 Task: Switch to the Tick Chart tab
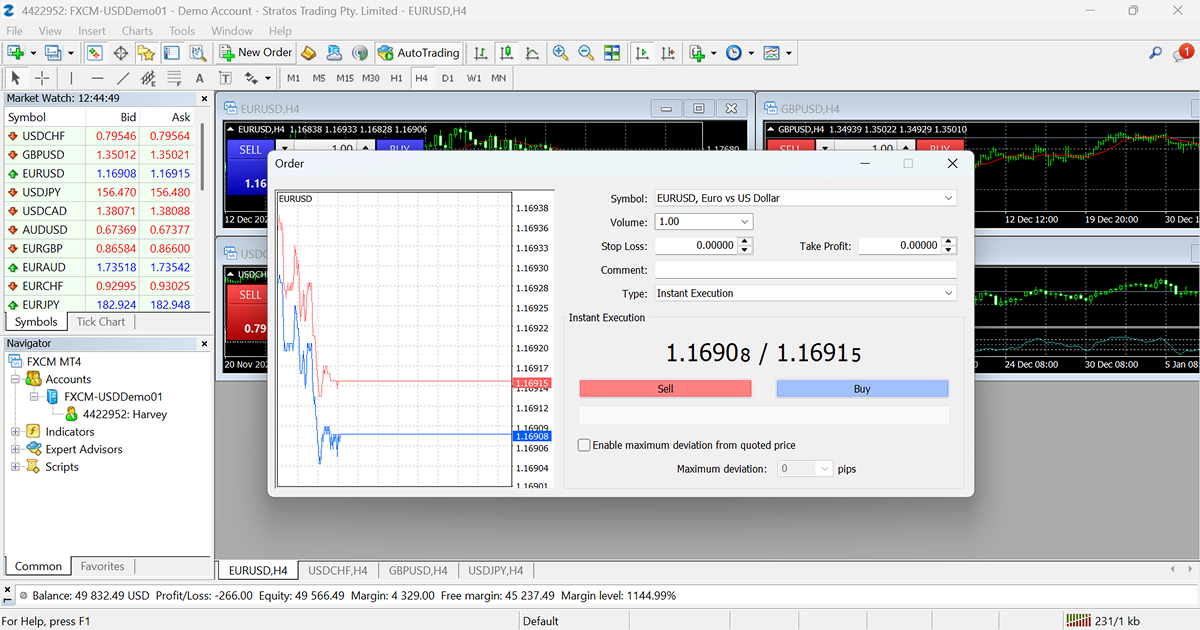pyautogui.click(x=101, y=322)
